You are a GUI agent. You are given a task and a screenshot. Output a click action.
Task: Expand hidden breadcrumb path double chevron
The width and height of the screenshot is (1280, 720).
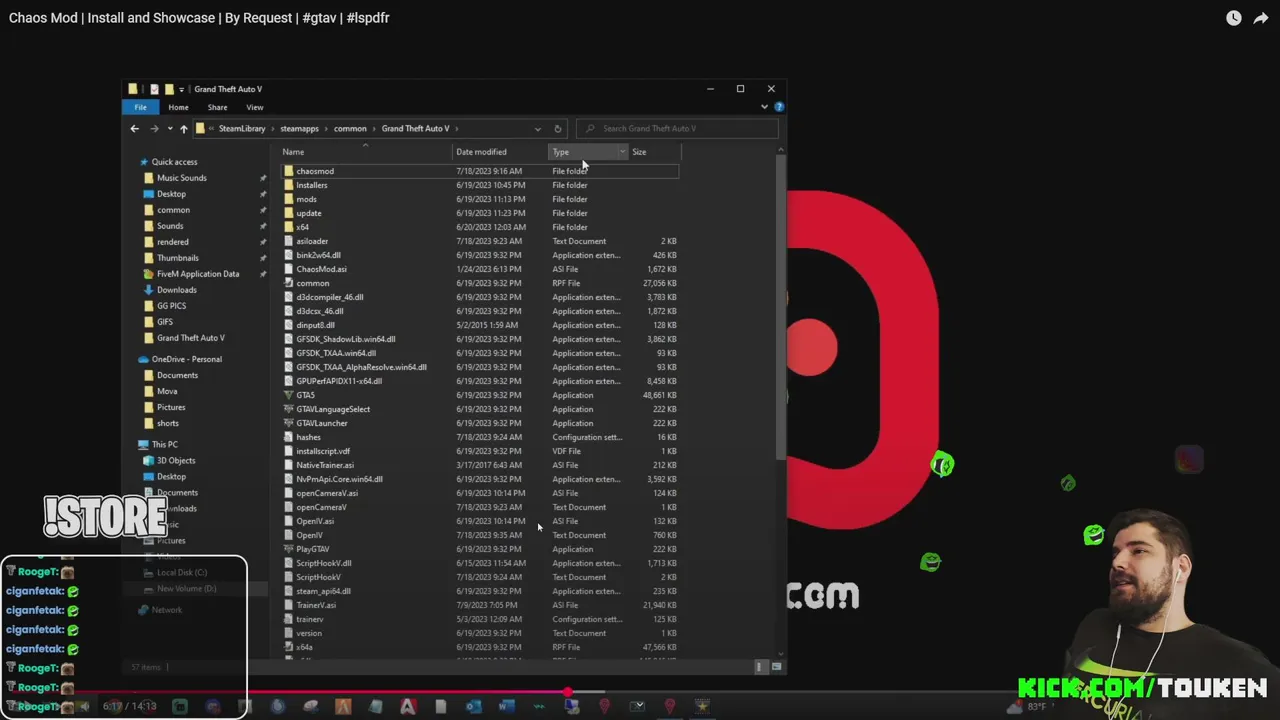pos(211,128)
